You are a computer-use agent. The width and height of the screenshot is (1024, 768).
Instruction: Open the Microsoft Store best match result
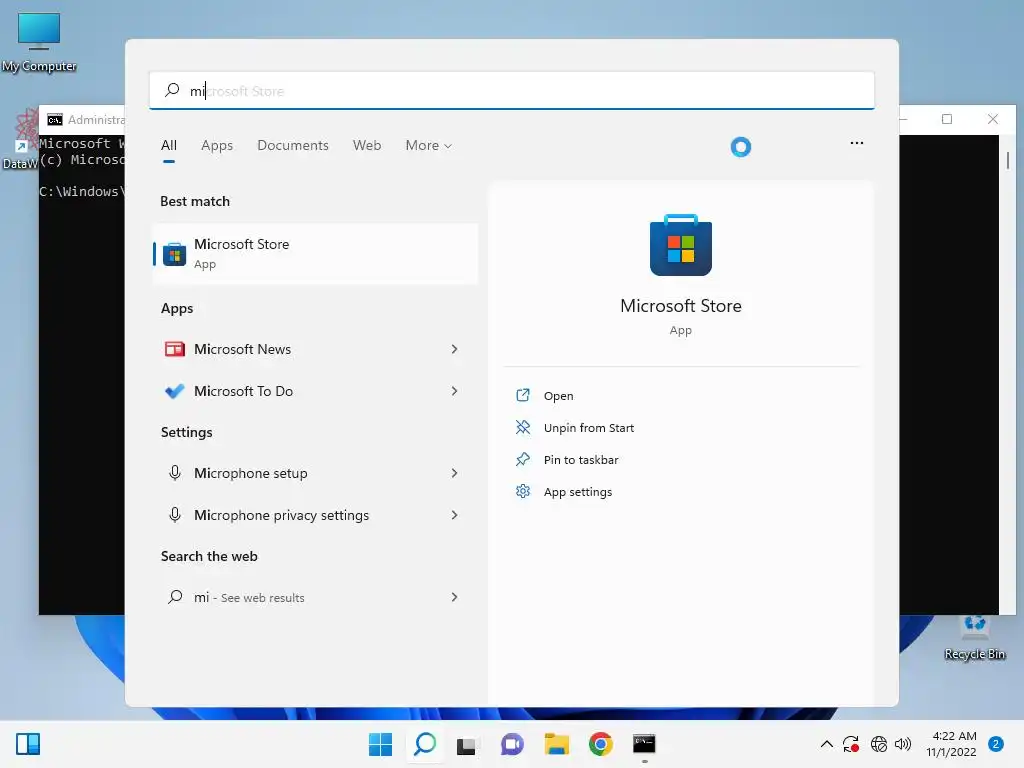[x=315, y=253]
